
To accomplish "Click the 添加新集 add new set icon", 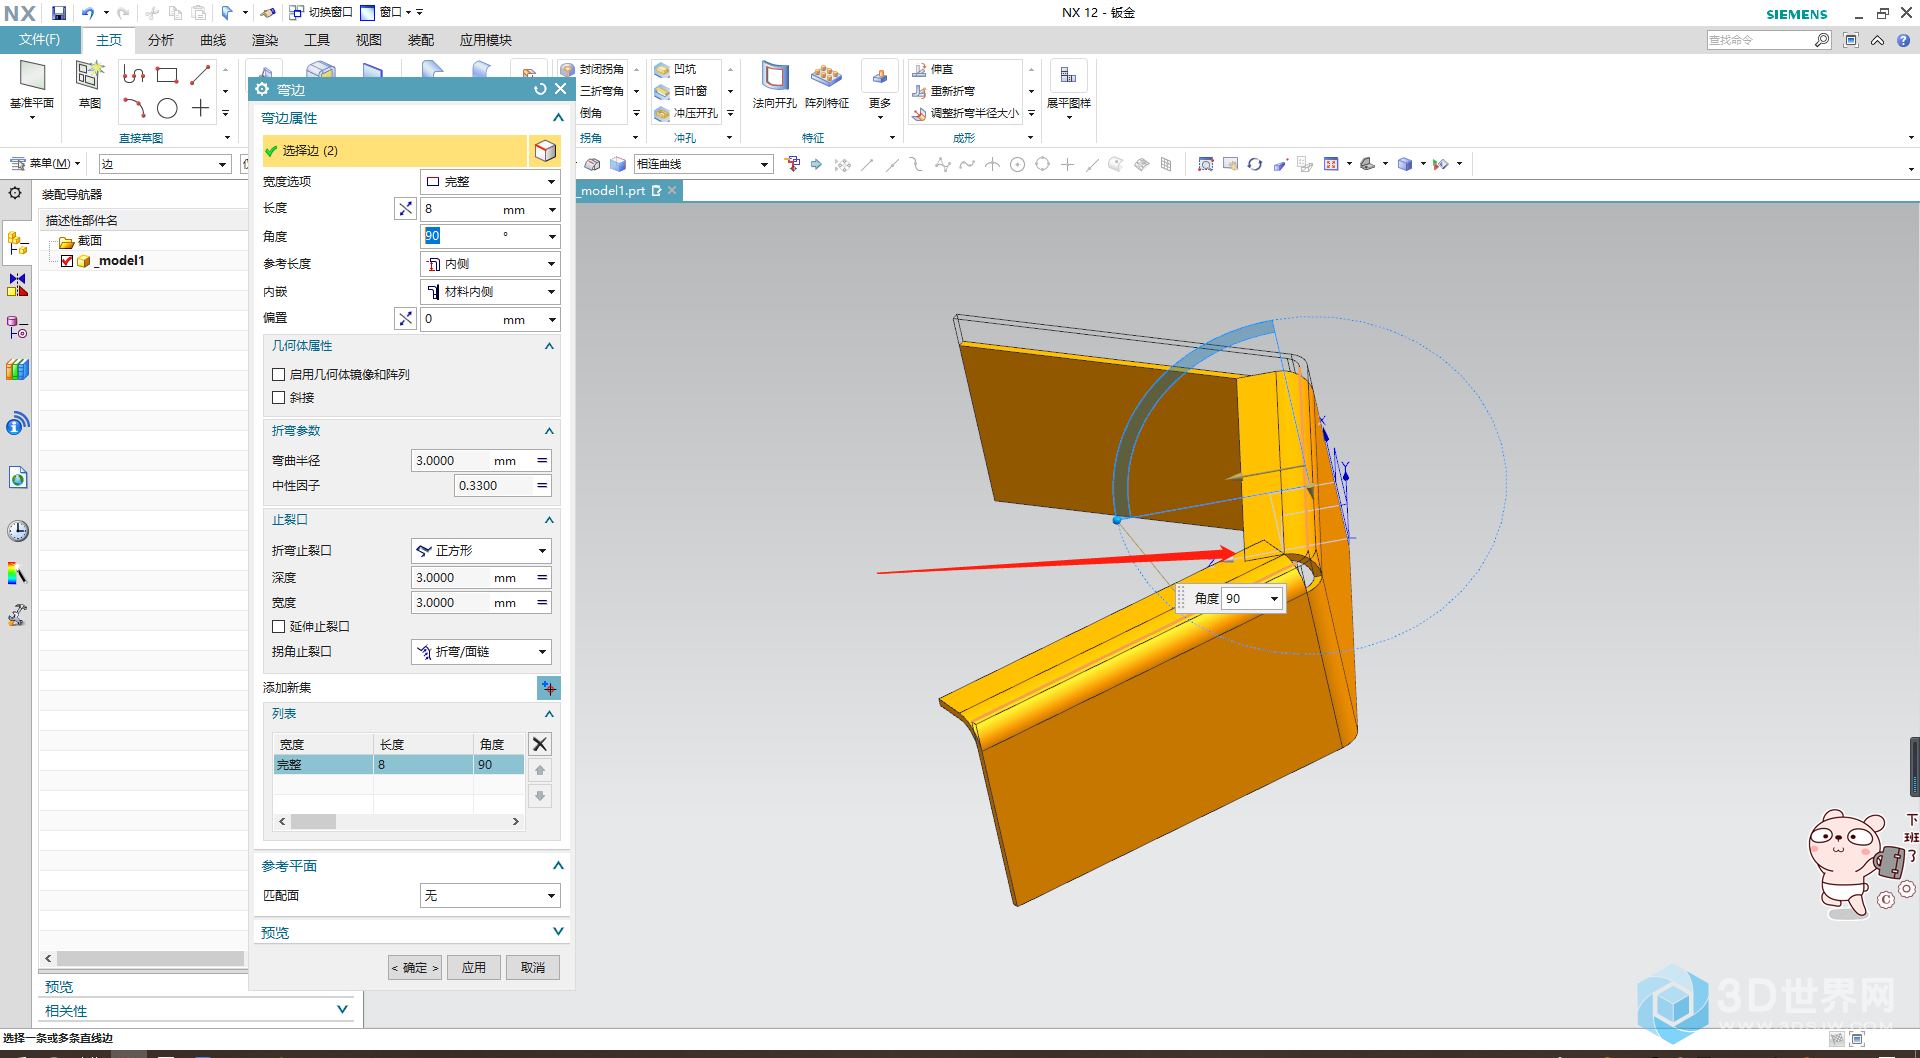I will [549, 688].
